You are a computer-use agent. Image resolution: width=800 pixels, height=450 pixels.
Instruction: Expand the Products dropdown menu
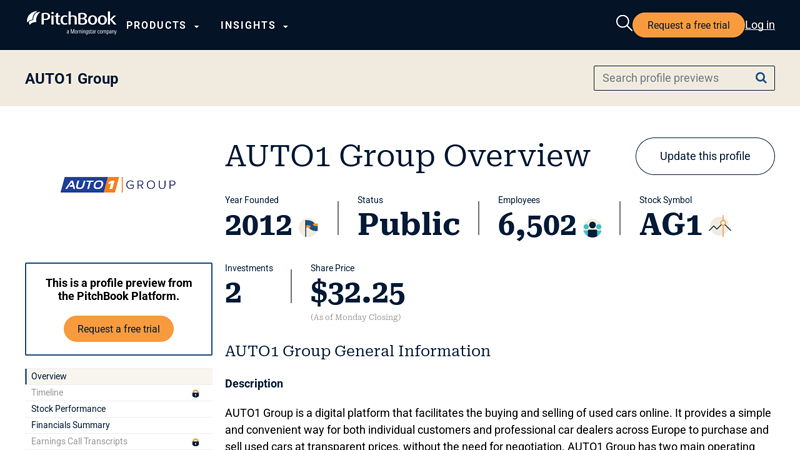point(162,26)
